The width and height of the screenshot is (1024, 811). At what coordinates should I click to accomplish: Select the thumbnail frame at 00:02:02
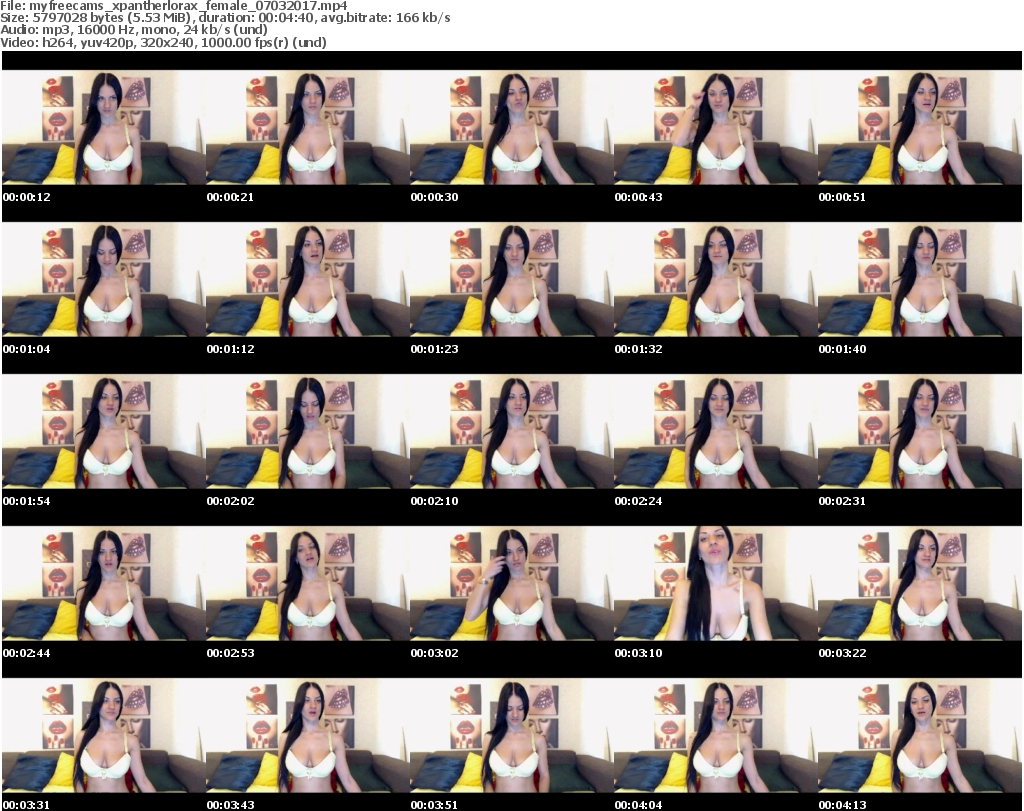(308, 432)
